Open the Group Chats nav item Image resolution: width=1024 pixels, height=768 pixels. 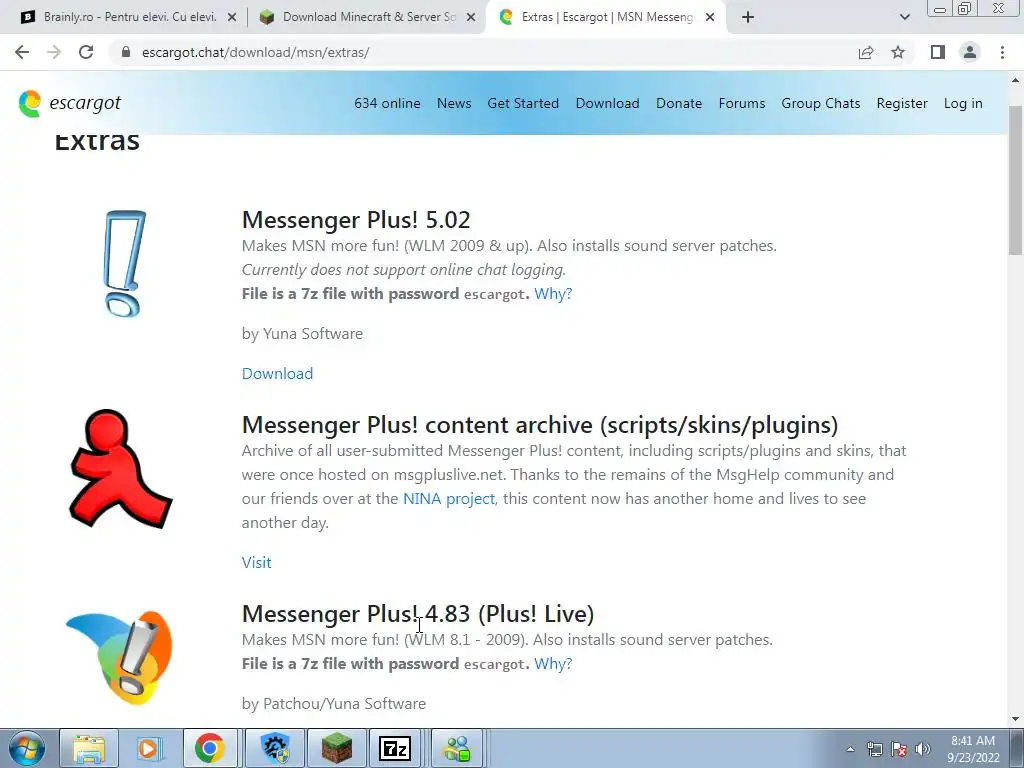point(821,103)
